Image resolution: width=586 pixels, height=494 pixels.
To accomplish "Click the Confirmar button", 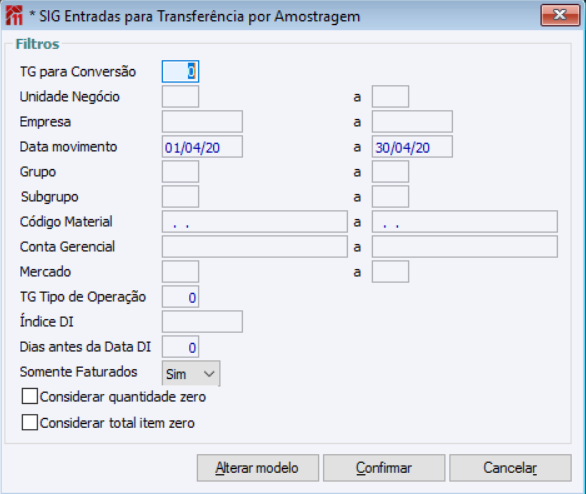I will 384,468.
